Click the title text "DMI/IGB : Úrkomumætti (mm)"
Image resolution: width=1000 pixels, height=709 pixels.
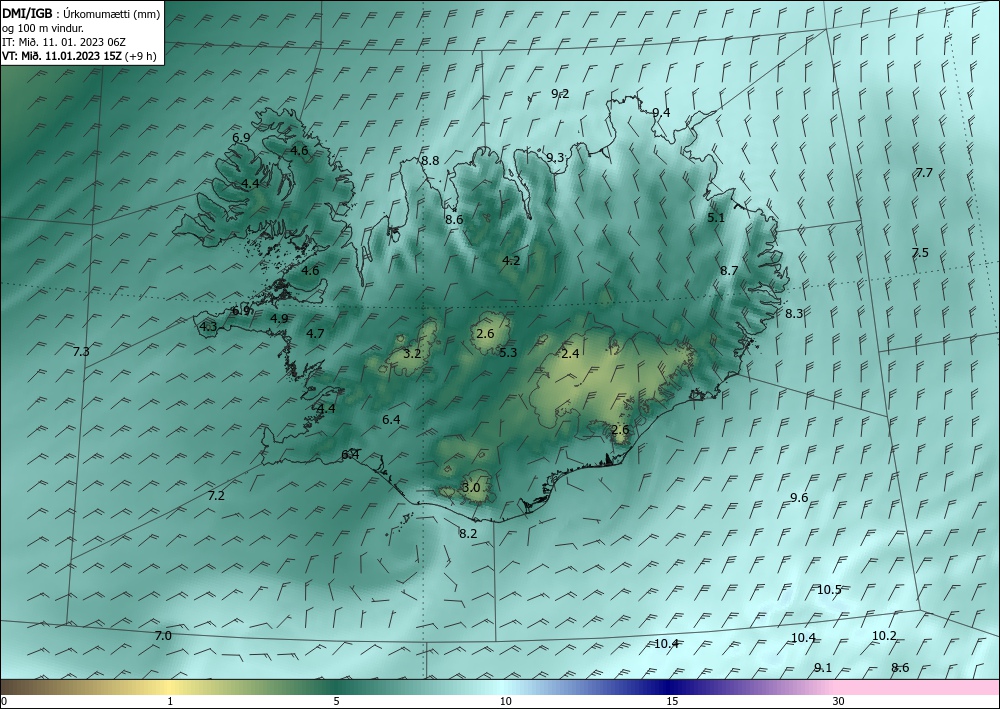81,13
